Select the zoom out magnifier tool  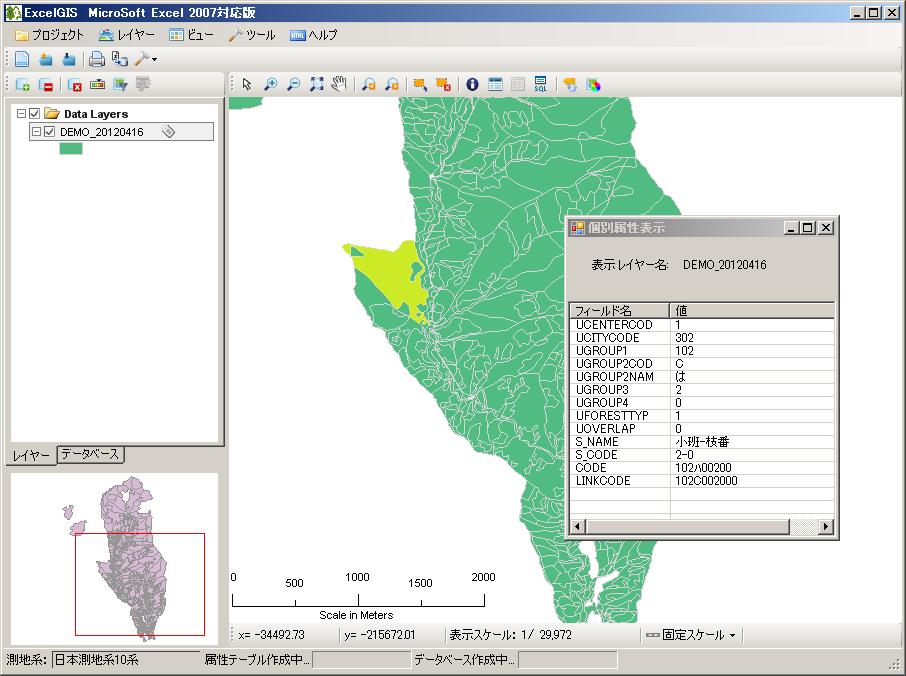tap(293, 85)
